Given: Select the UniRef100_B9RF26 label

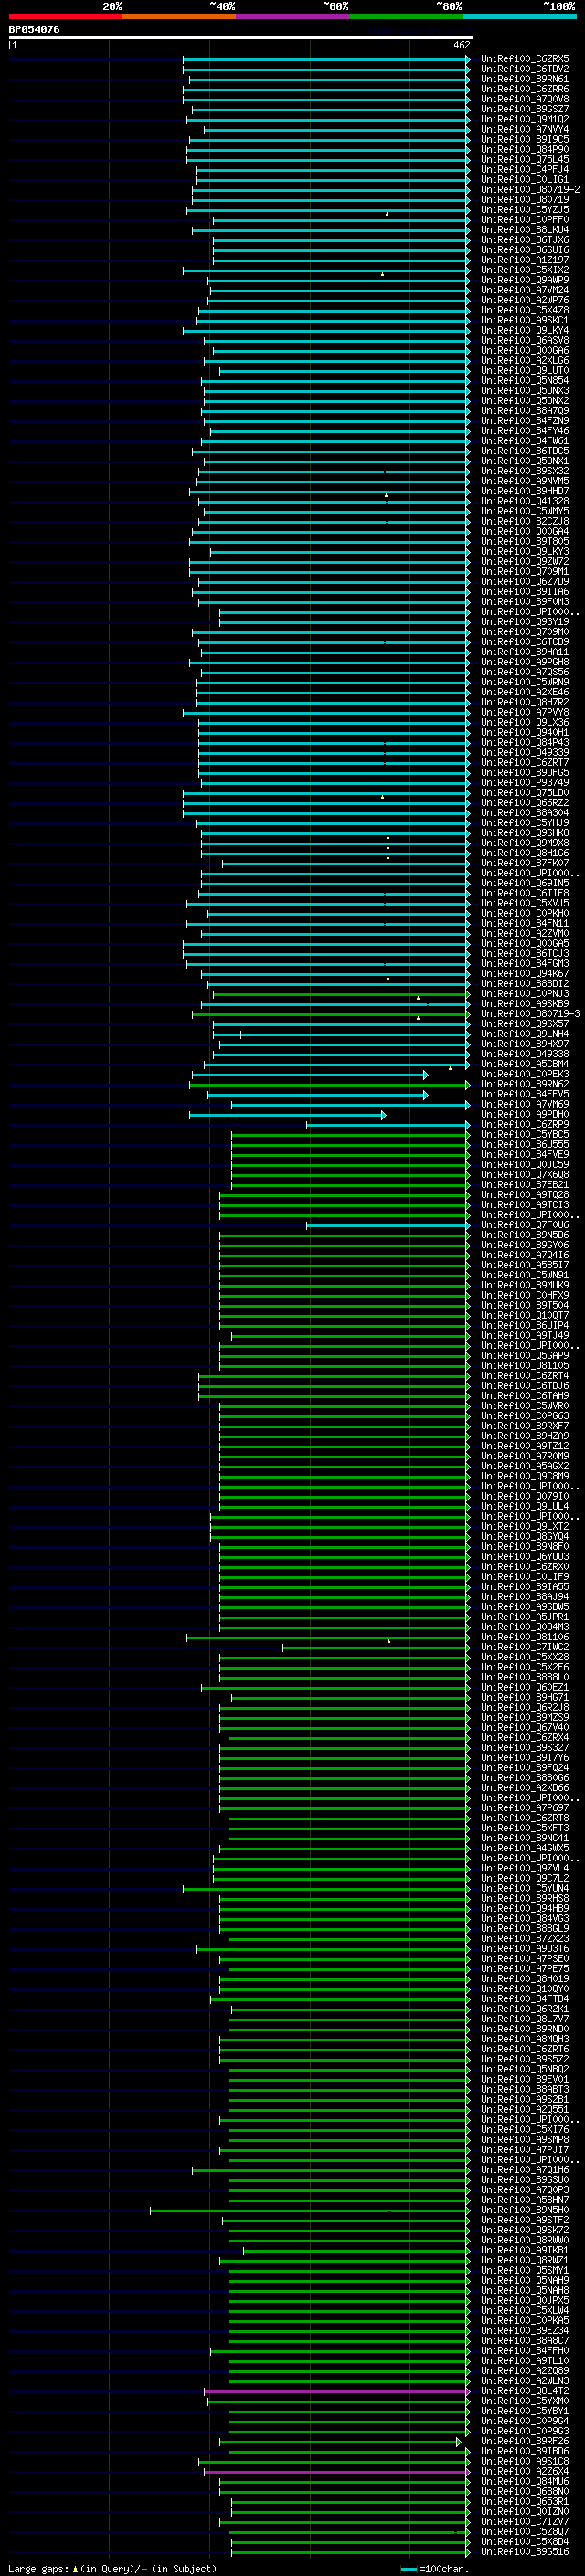Looking at the screenshot, I should pos(525,2441).
